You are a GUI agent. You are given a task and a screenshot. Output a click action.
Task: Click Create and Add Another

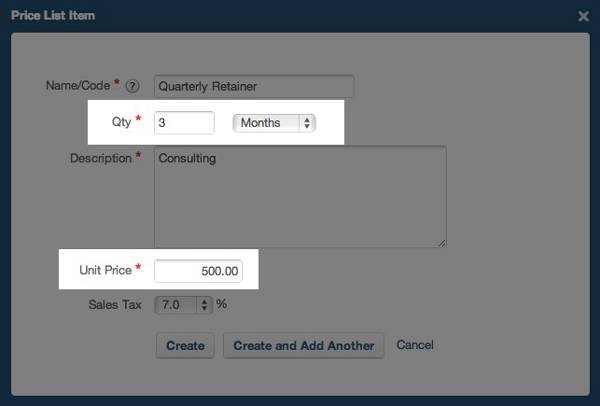click(303, 346)
